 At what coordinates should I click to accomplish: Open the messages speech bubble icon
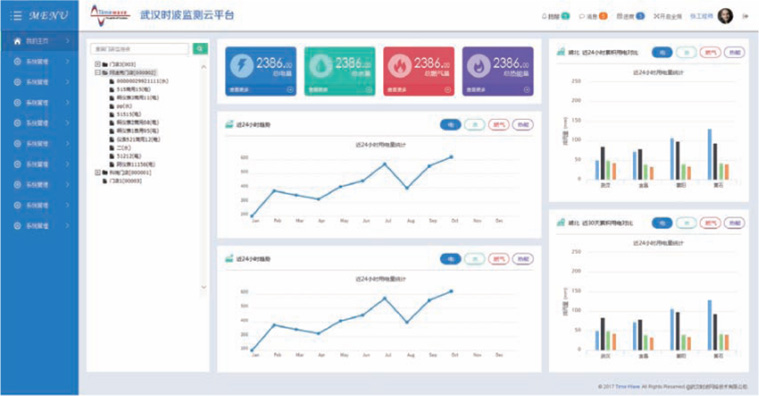(582, 16)
